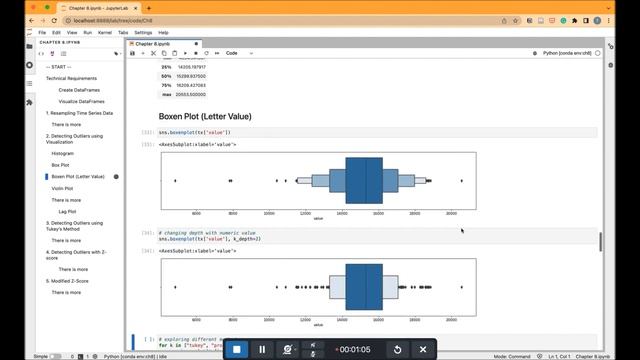Click the sns.boxenplot code cell 33

[377, 132]
